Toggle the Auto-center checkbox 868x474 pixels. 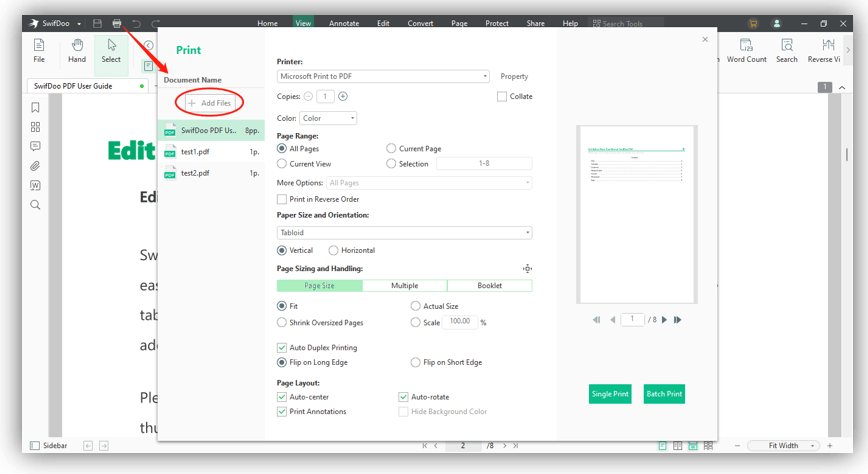(x=282, y=397)
